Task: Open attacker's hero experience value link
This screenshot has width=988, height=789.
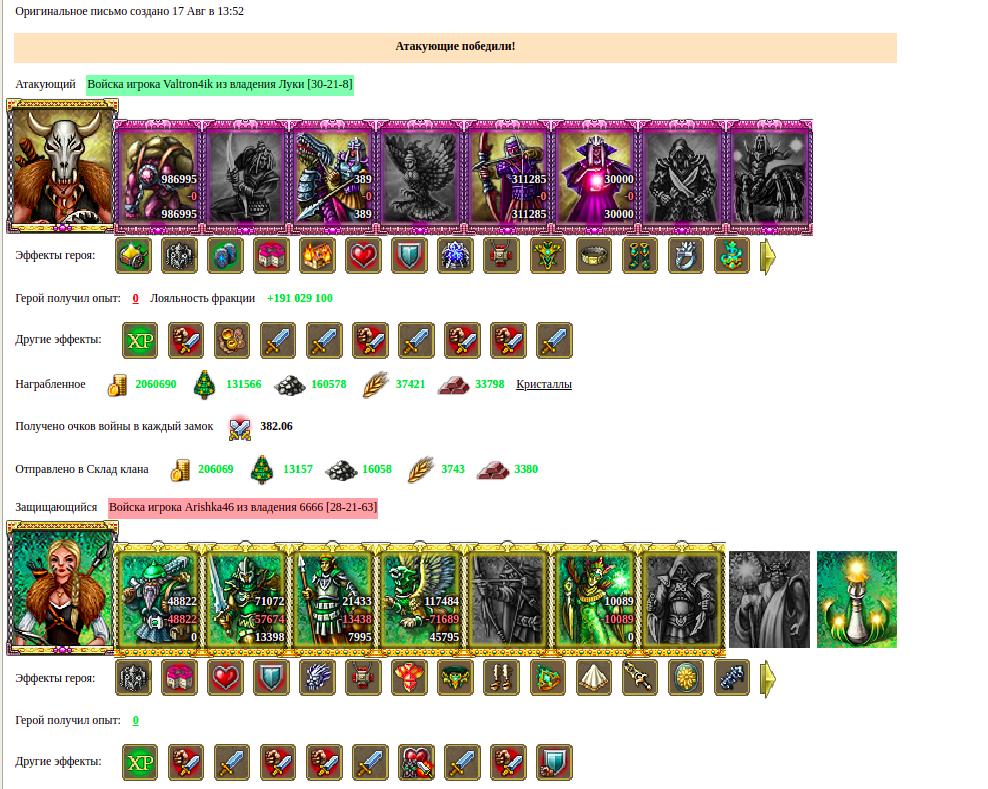Action: point(135,299)
